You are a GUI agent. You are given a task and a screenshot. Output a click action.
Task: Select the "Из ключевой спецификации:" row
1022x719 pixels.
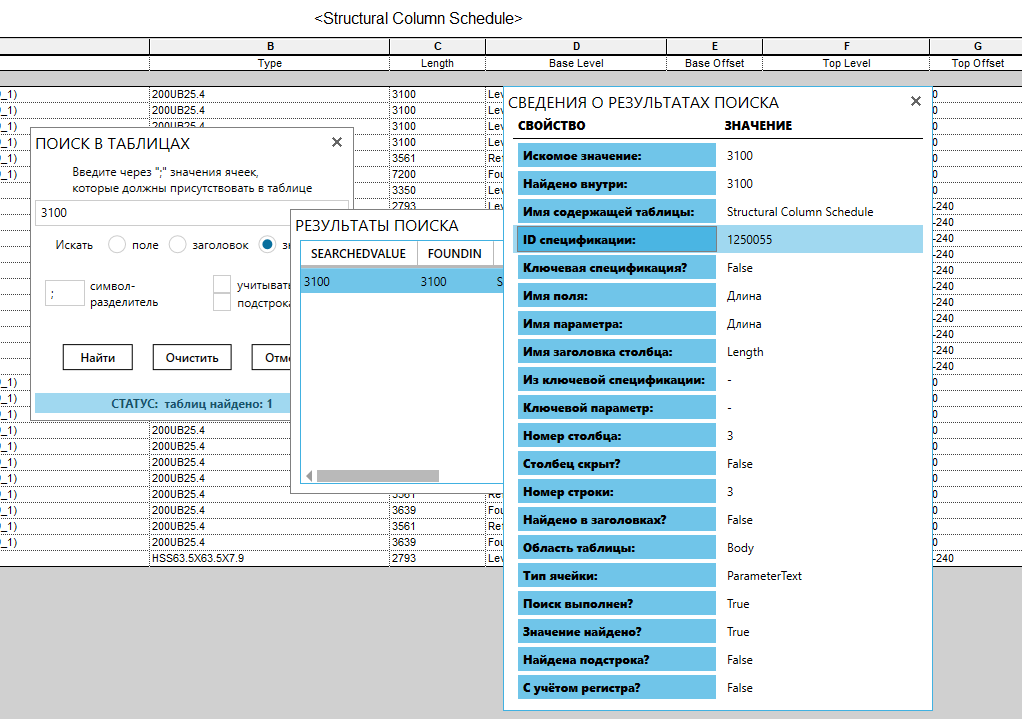coord(720,380)
